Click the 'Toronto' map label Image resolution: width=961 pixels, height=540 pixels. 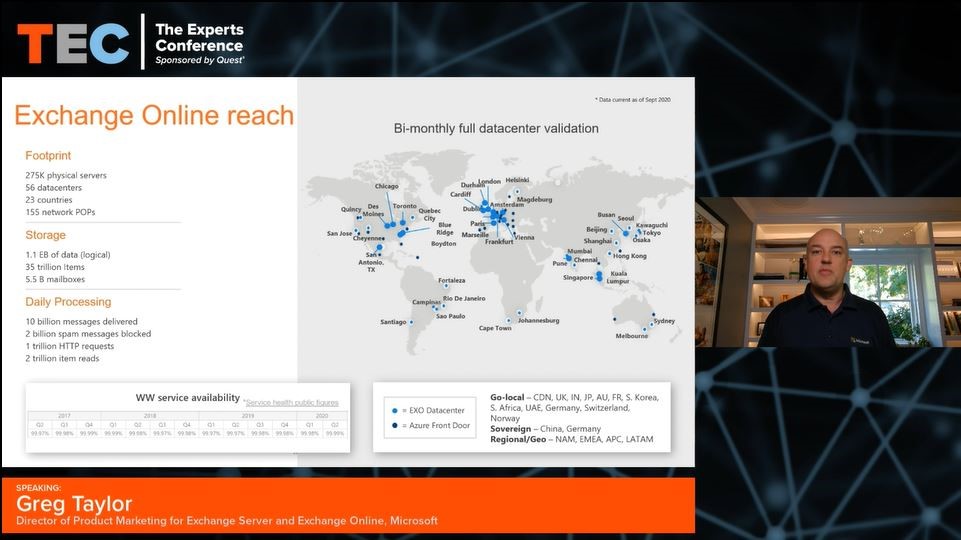[405, 206]
